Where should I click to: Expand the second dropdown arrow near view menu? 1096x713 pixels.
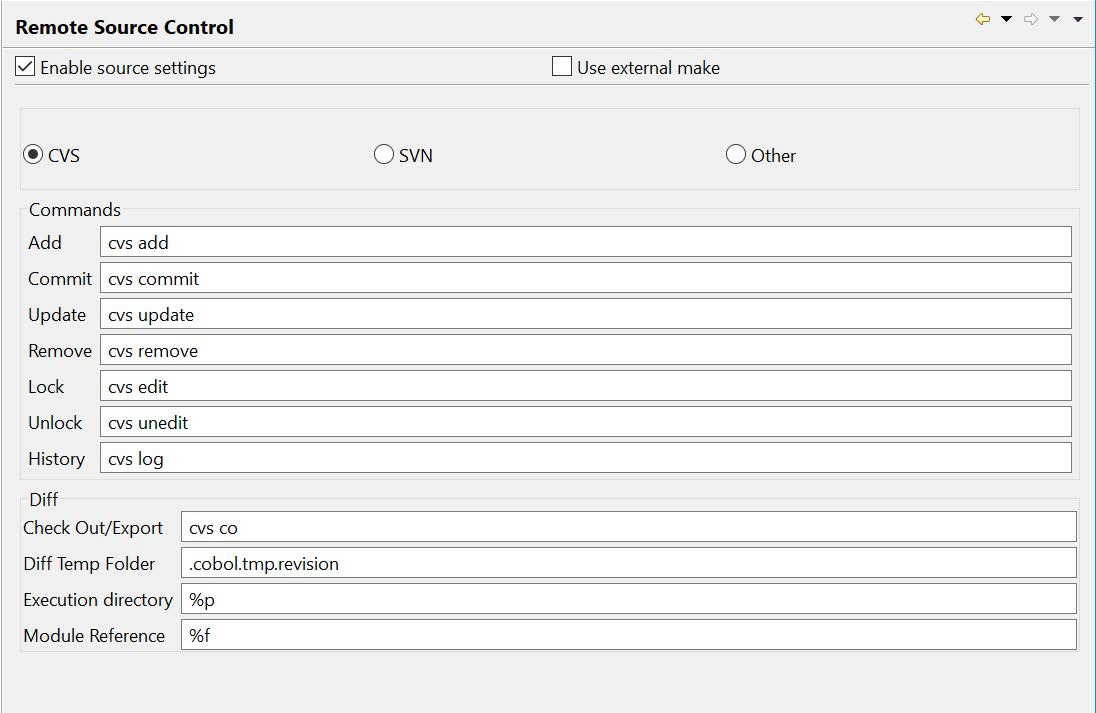[1051, 18]
